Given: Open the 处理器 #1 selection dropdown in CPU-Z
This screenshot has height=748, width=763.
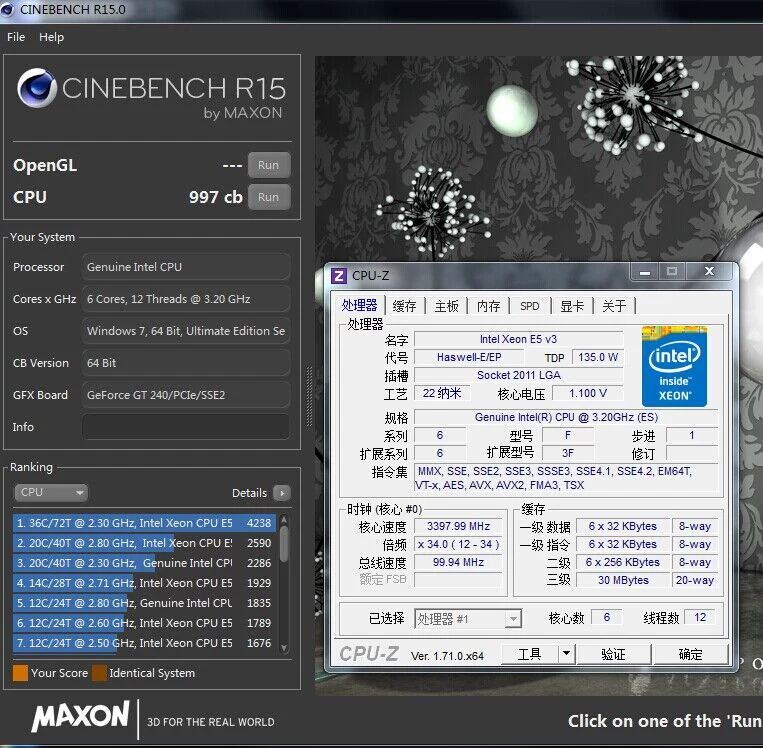Looking at the screenshot, I should 468,619.
